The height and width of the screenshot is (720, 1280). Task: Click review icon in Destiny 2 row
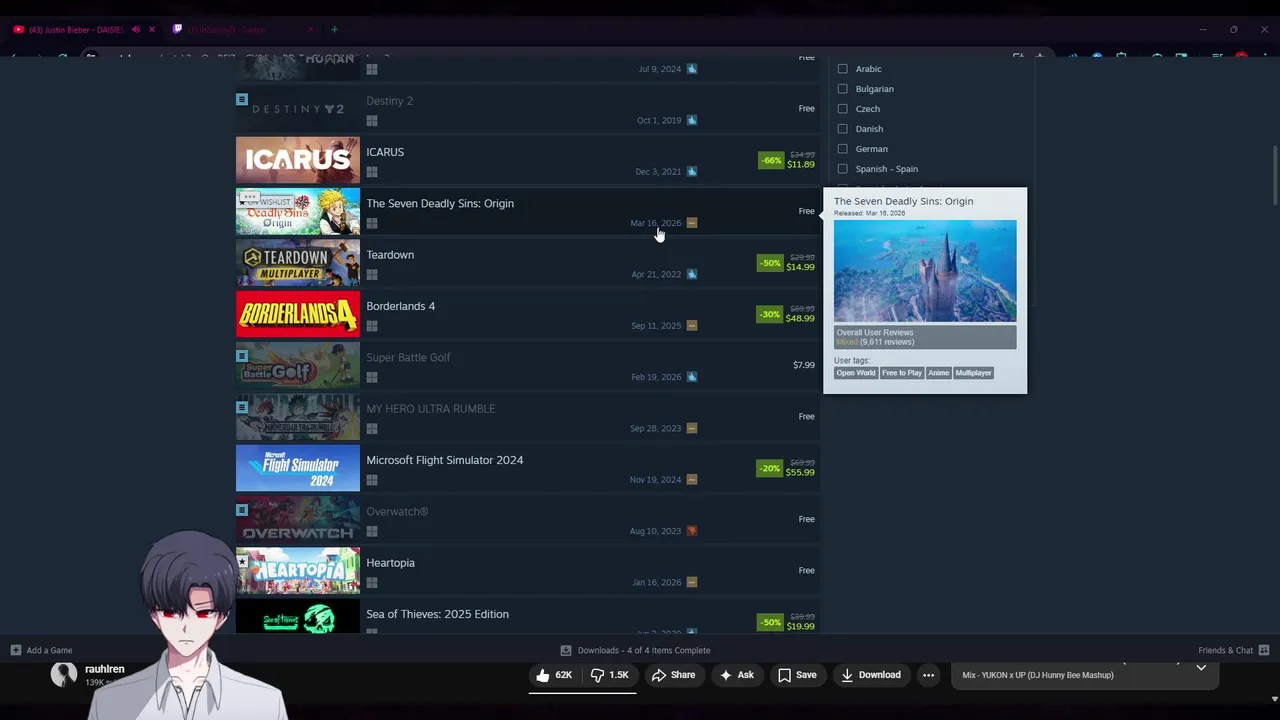point(692,120)
